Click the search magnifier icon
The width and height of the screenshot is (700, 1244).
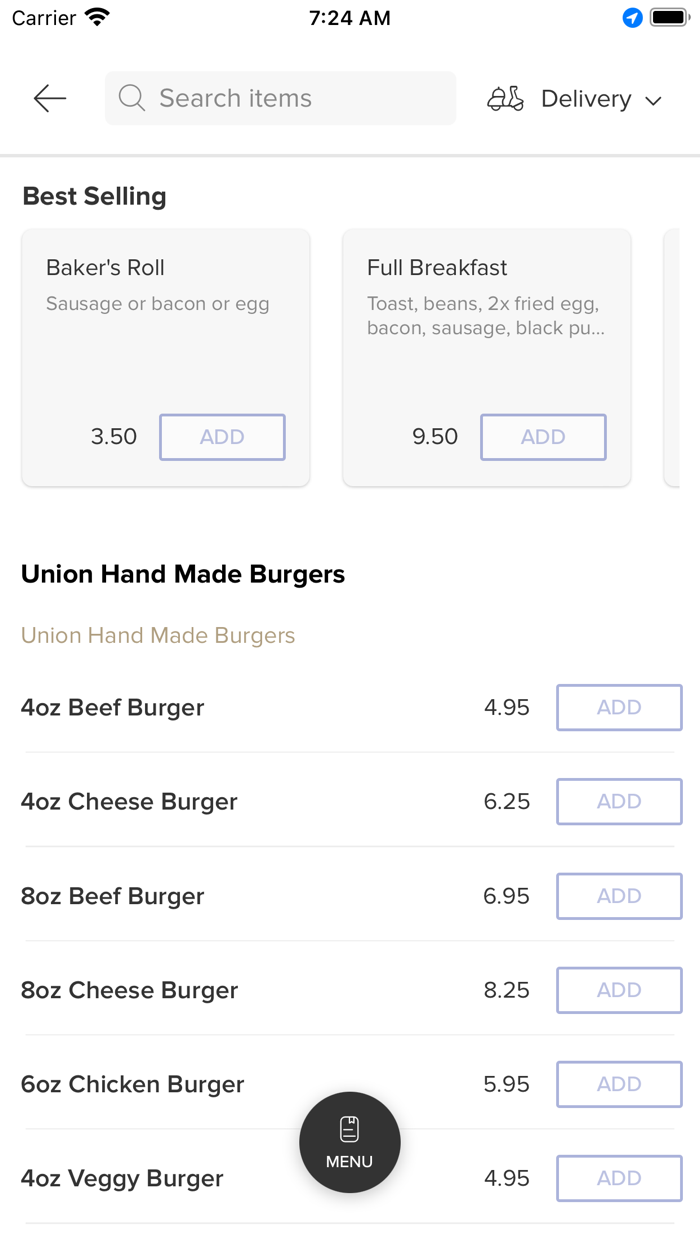click(x=131, y=98)
